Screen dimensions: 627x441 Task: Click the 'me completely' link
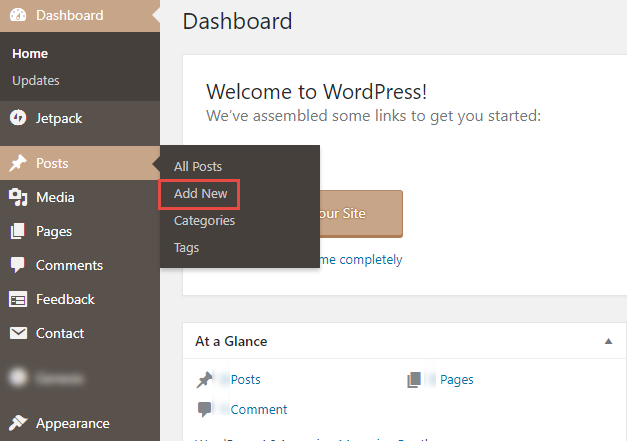361,259
